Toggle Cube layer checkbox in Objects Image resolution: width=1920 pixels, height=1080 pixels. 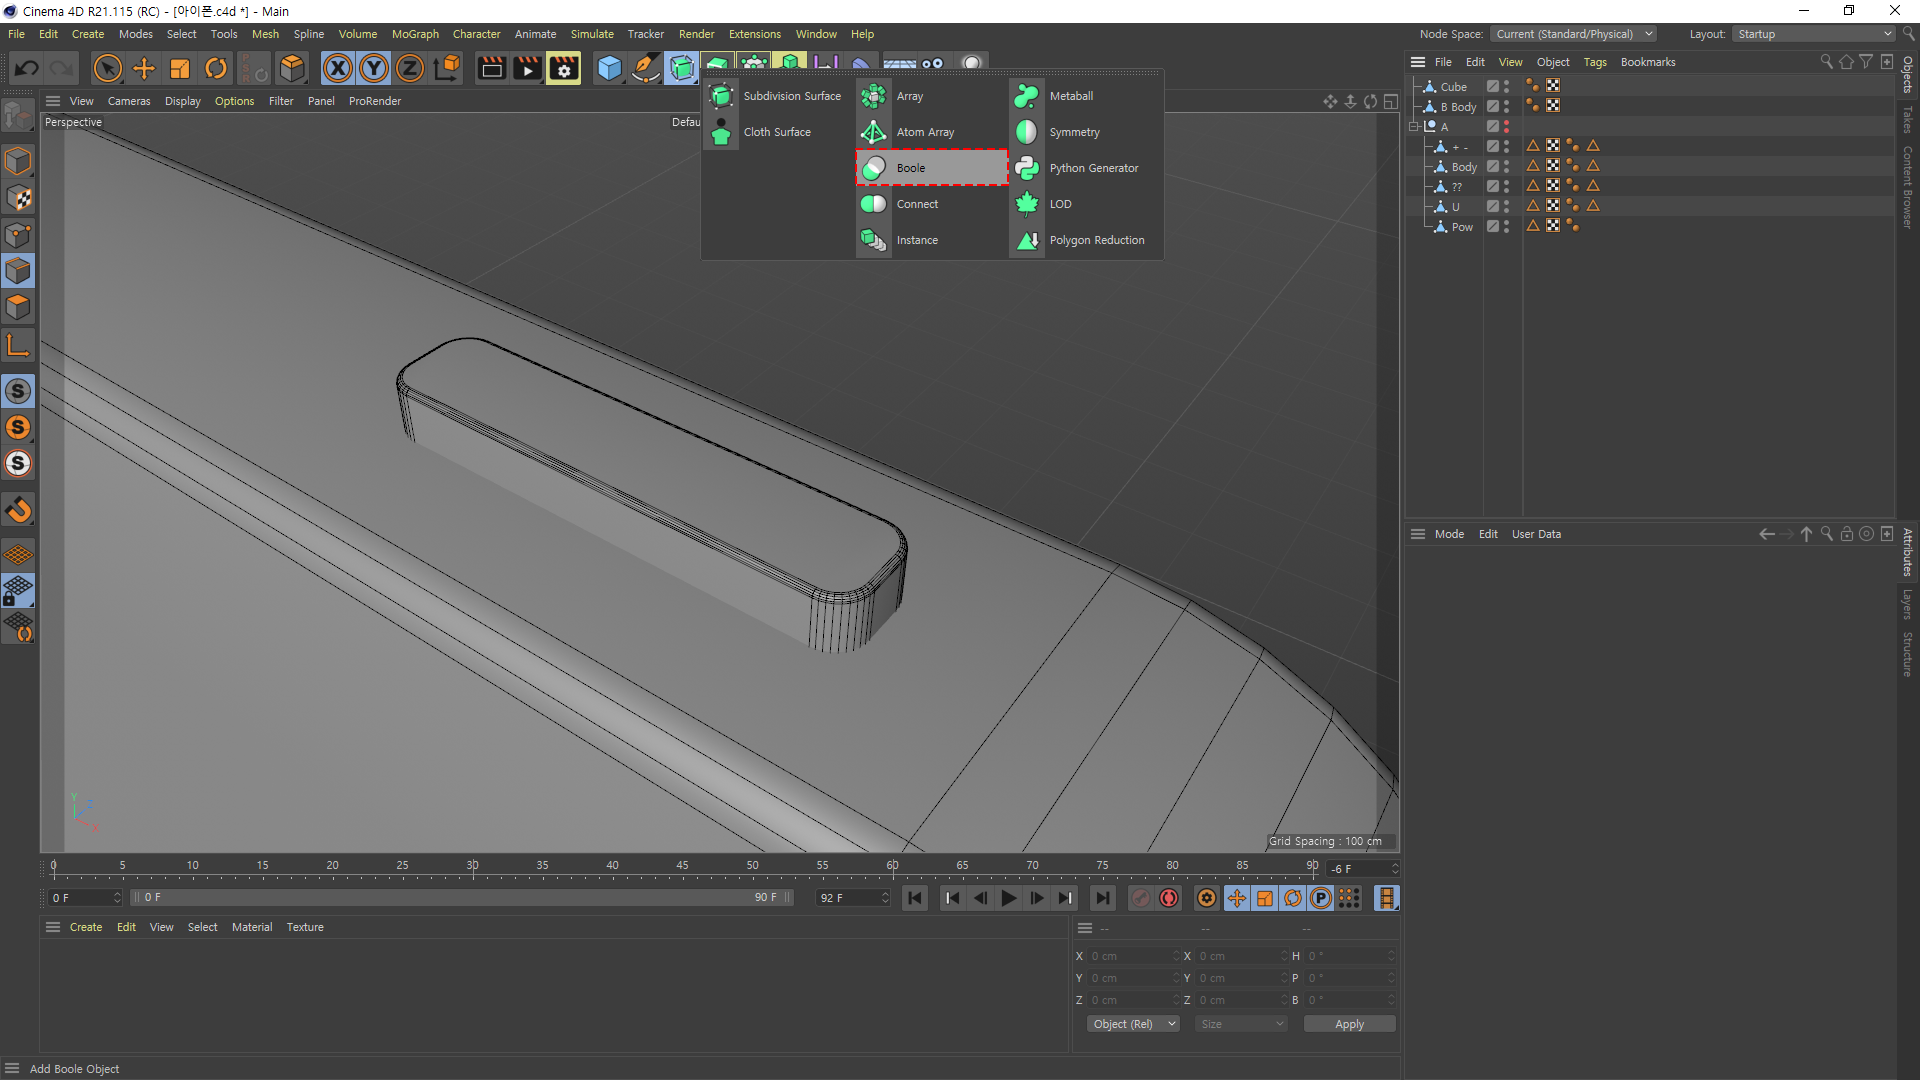click(x=1492, y=87)
